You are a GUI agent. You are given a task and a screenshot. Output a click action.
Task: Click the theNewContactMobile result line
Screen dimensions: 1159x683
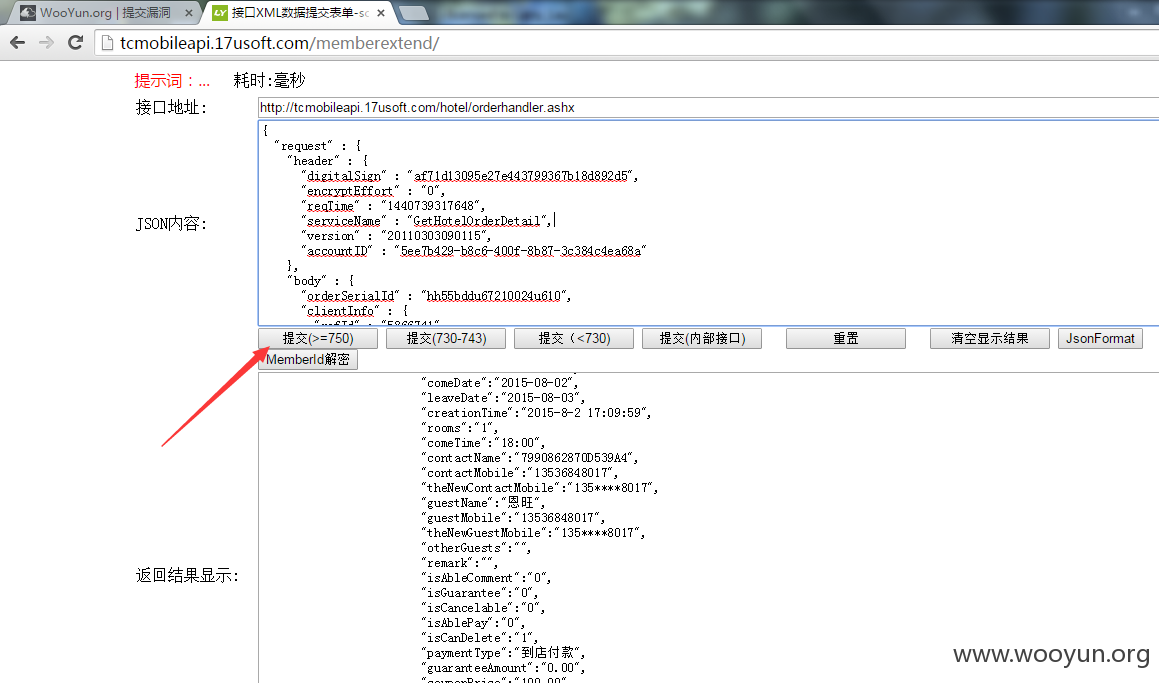pos(540,488)
